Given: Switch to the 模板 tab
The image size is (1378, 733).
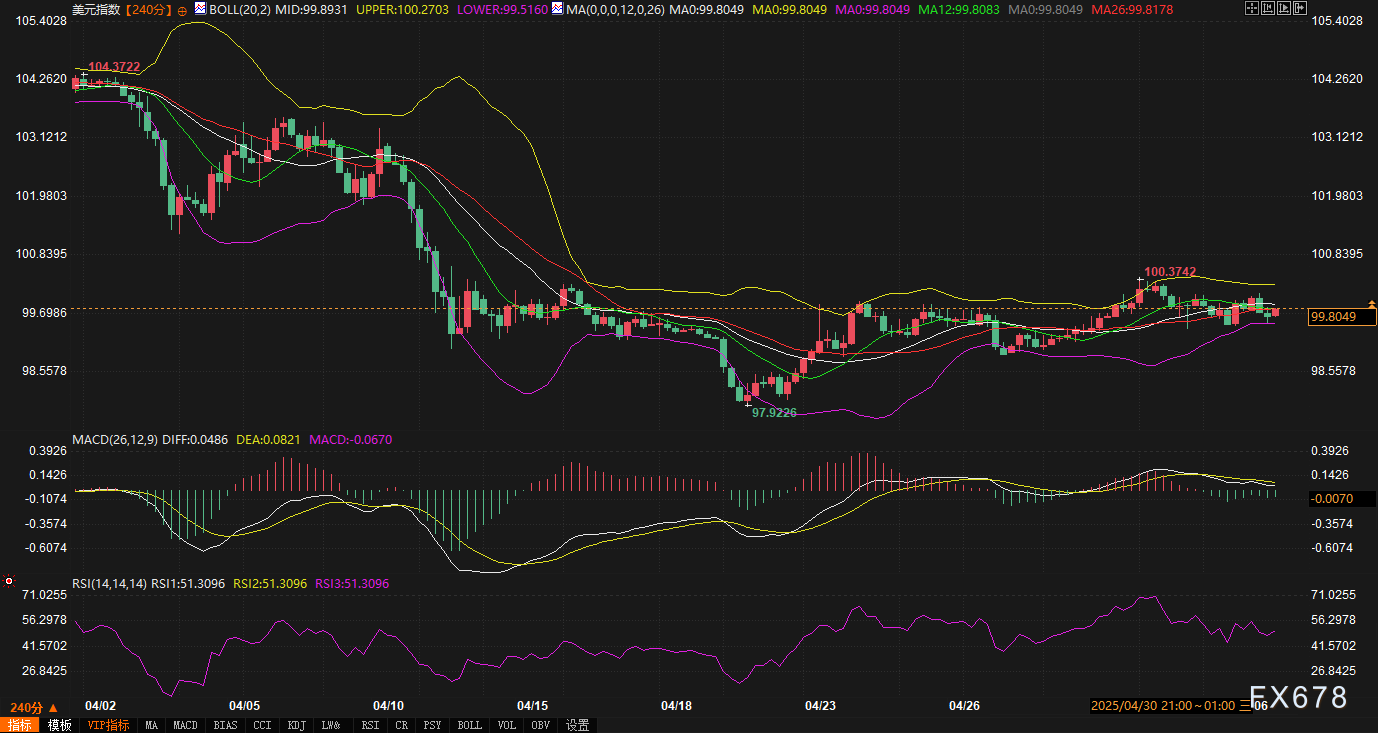Looking at the screenshot, I should 60,725.
